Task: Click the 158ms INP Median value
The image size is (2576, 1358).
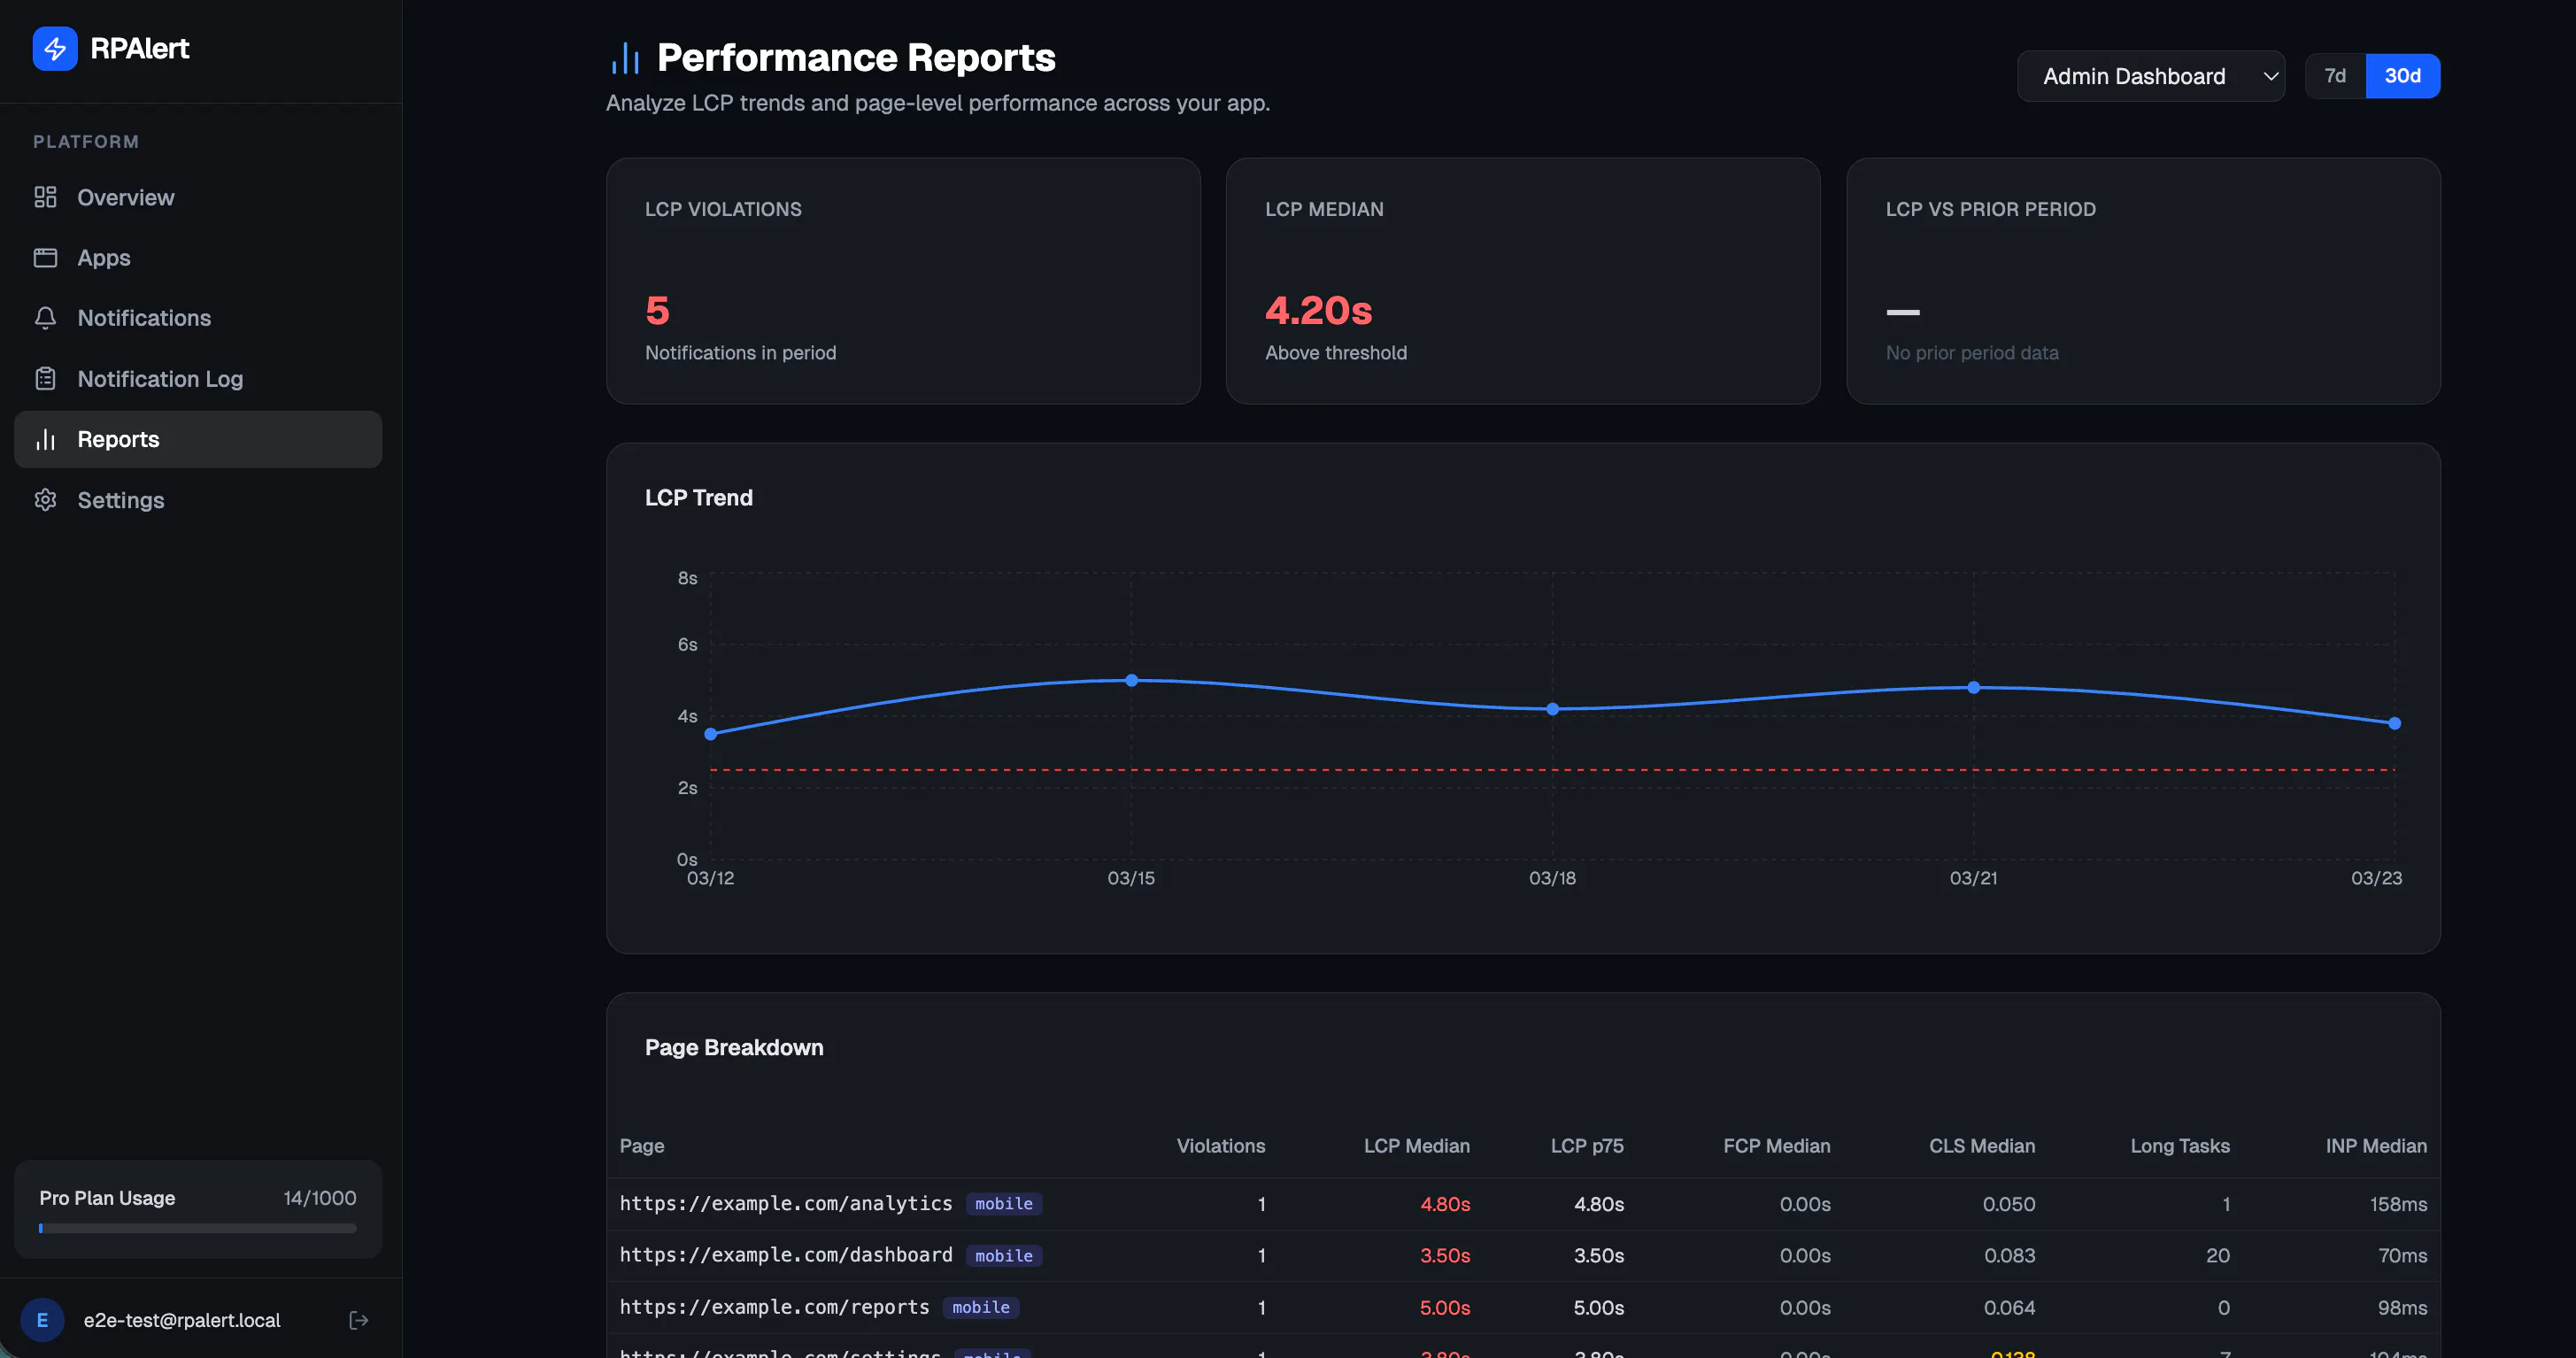Action: 2398,1204
